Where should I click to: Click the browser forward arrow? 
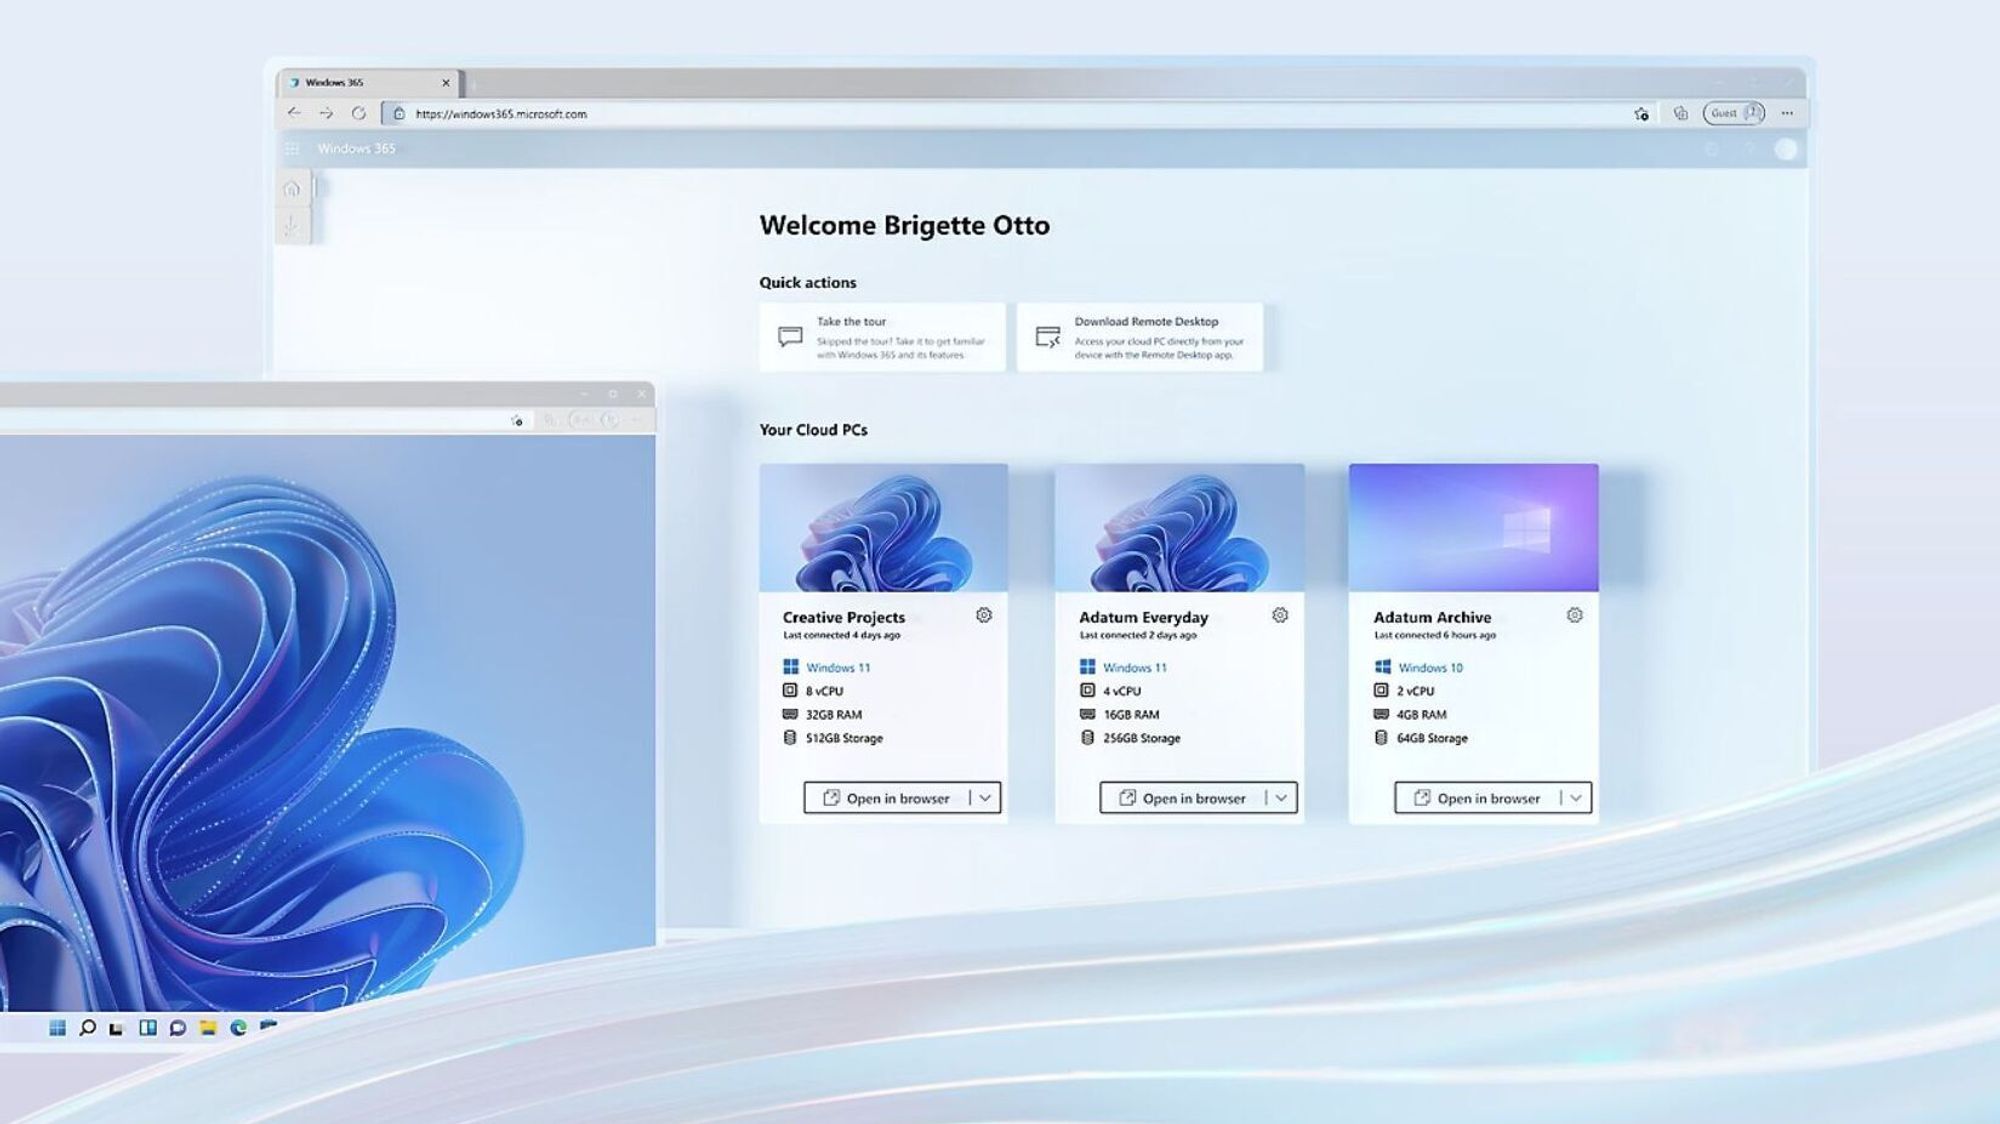(x=326, y=113)
